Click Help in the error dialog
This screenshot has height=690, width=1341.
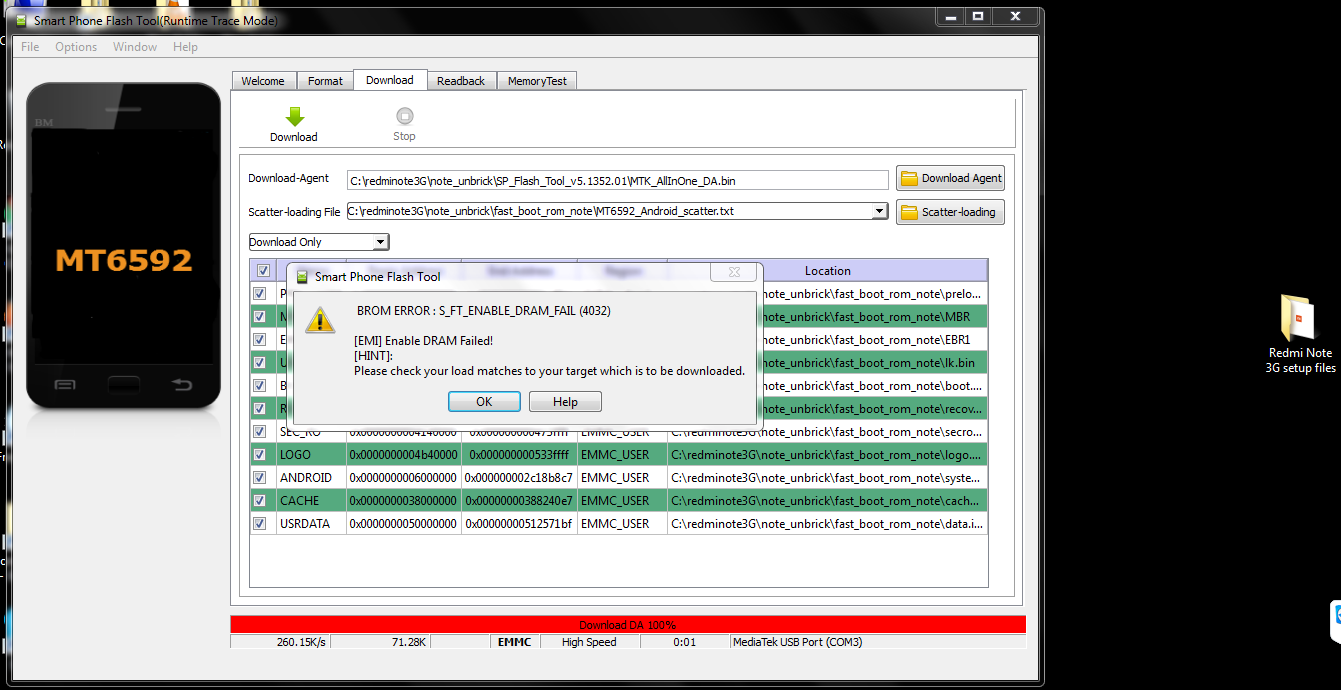pos(565,402)
